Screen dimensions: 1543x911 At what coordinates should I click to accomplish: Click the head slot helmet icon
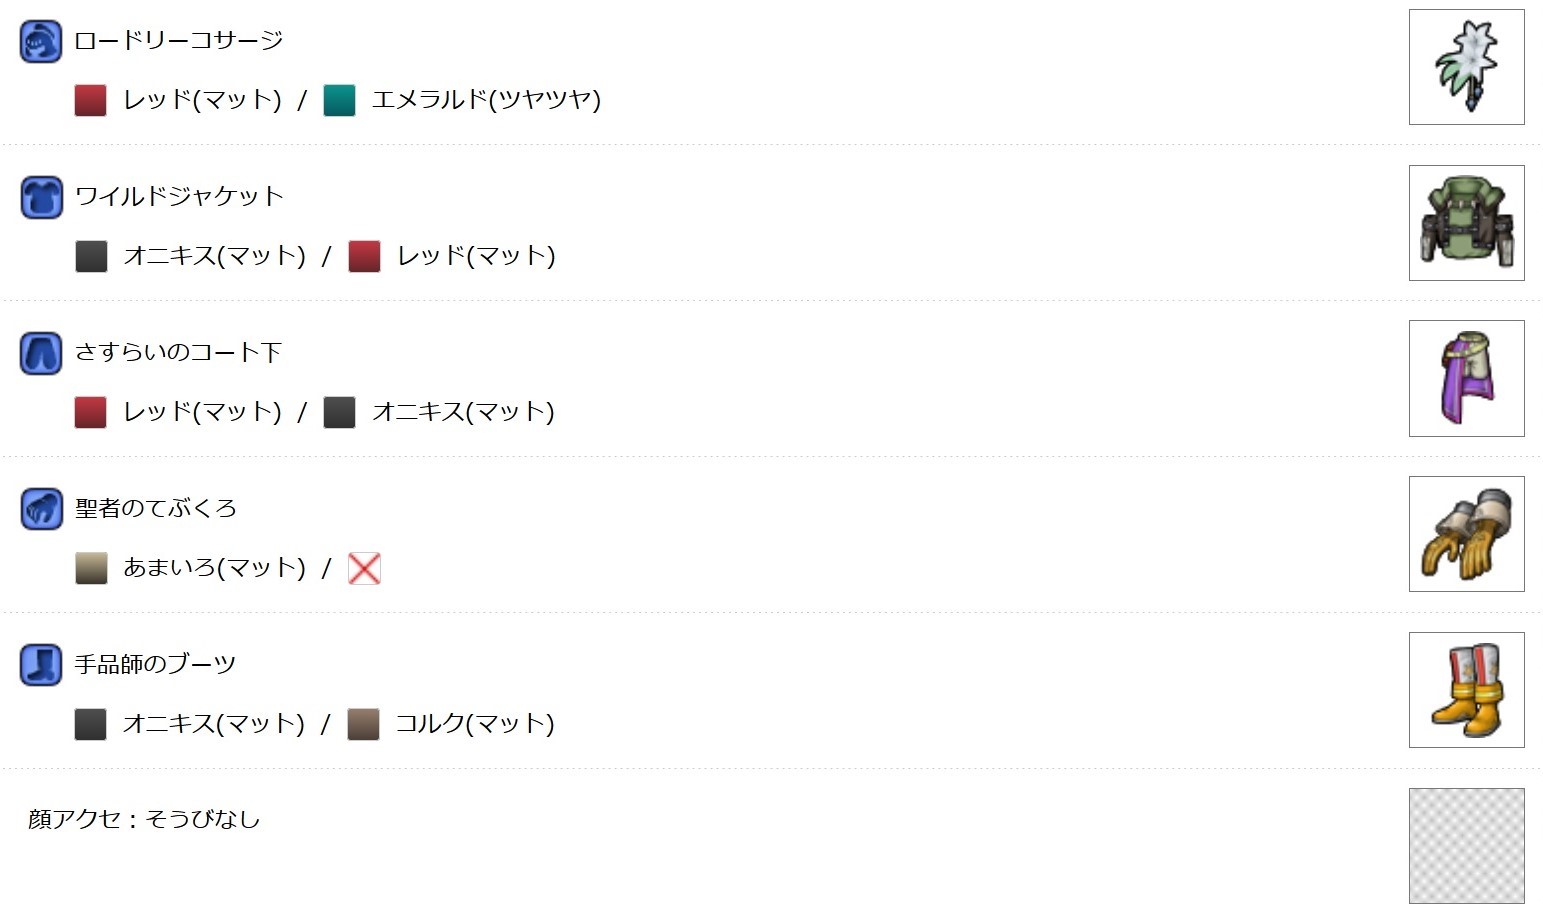(x=41, y=42)
